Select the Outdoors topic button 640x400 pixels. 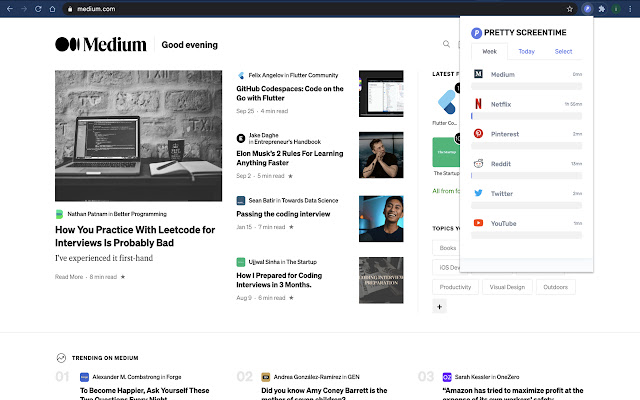coord(556,287)
